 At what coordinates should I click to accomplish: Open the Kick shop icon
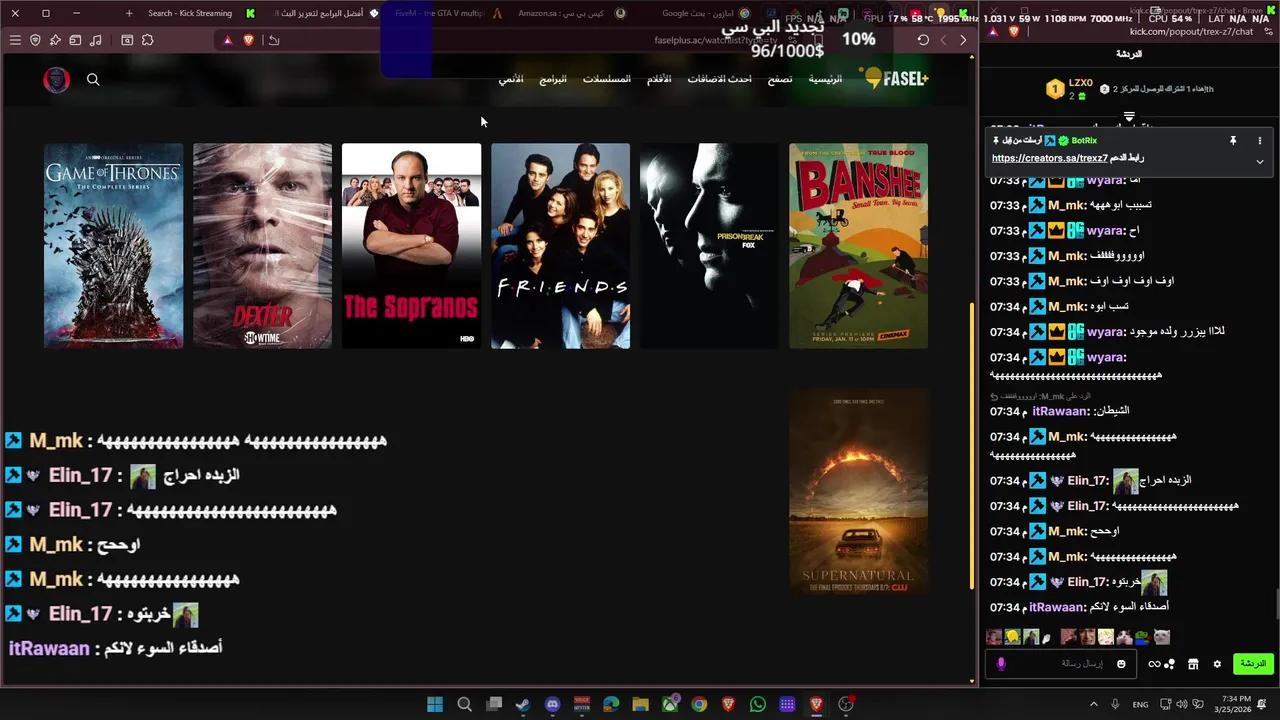pos(1193,664)
